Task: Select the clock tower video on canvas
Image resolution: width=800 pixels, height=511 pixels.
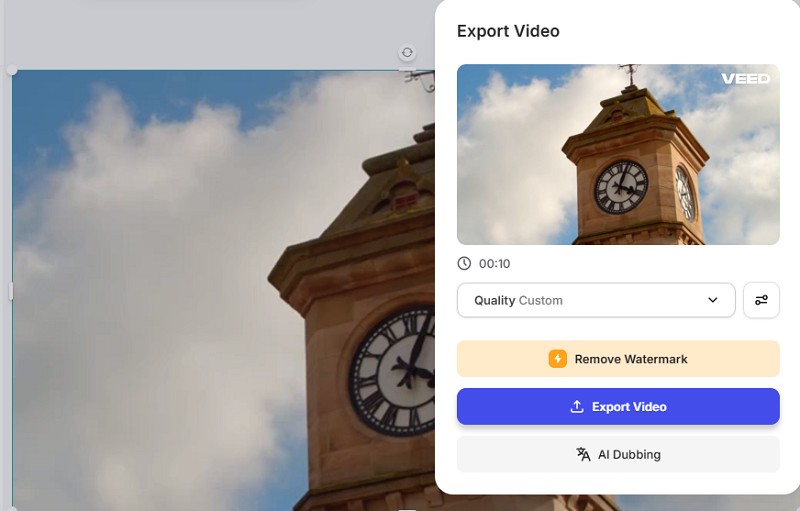Action: (x=223, y=291)
